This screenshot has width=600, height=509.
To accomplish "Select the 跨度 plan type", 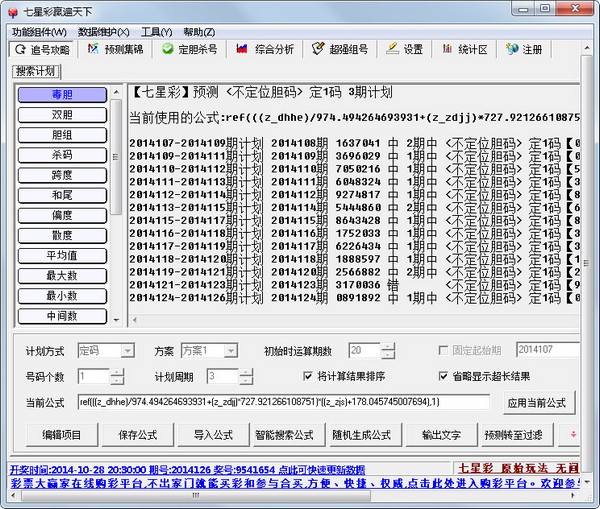I will point(62,175).
